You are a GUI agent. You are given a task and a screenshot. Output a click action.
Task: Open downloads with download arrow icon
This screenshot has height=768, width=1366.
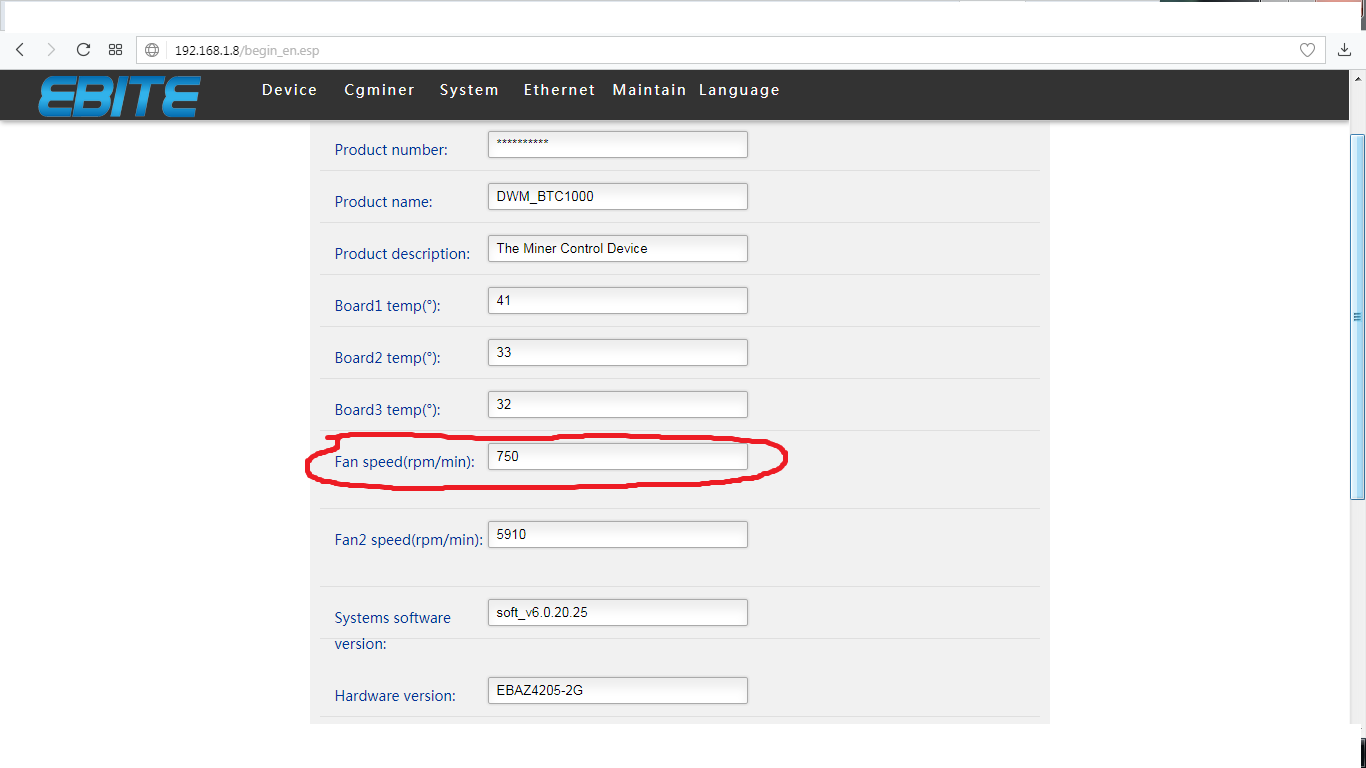(1345, 50)
